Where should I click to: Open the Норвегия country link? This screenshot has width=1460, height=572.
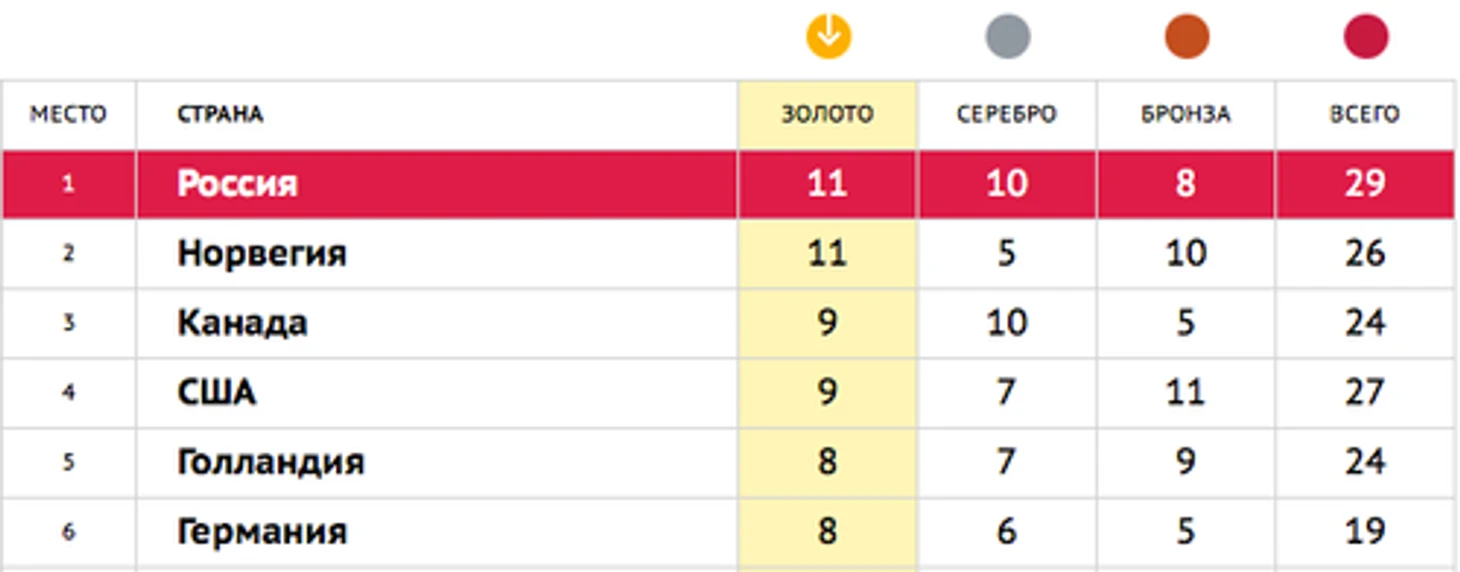point(262,253)
